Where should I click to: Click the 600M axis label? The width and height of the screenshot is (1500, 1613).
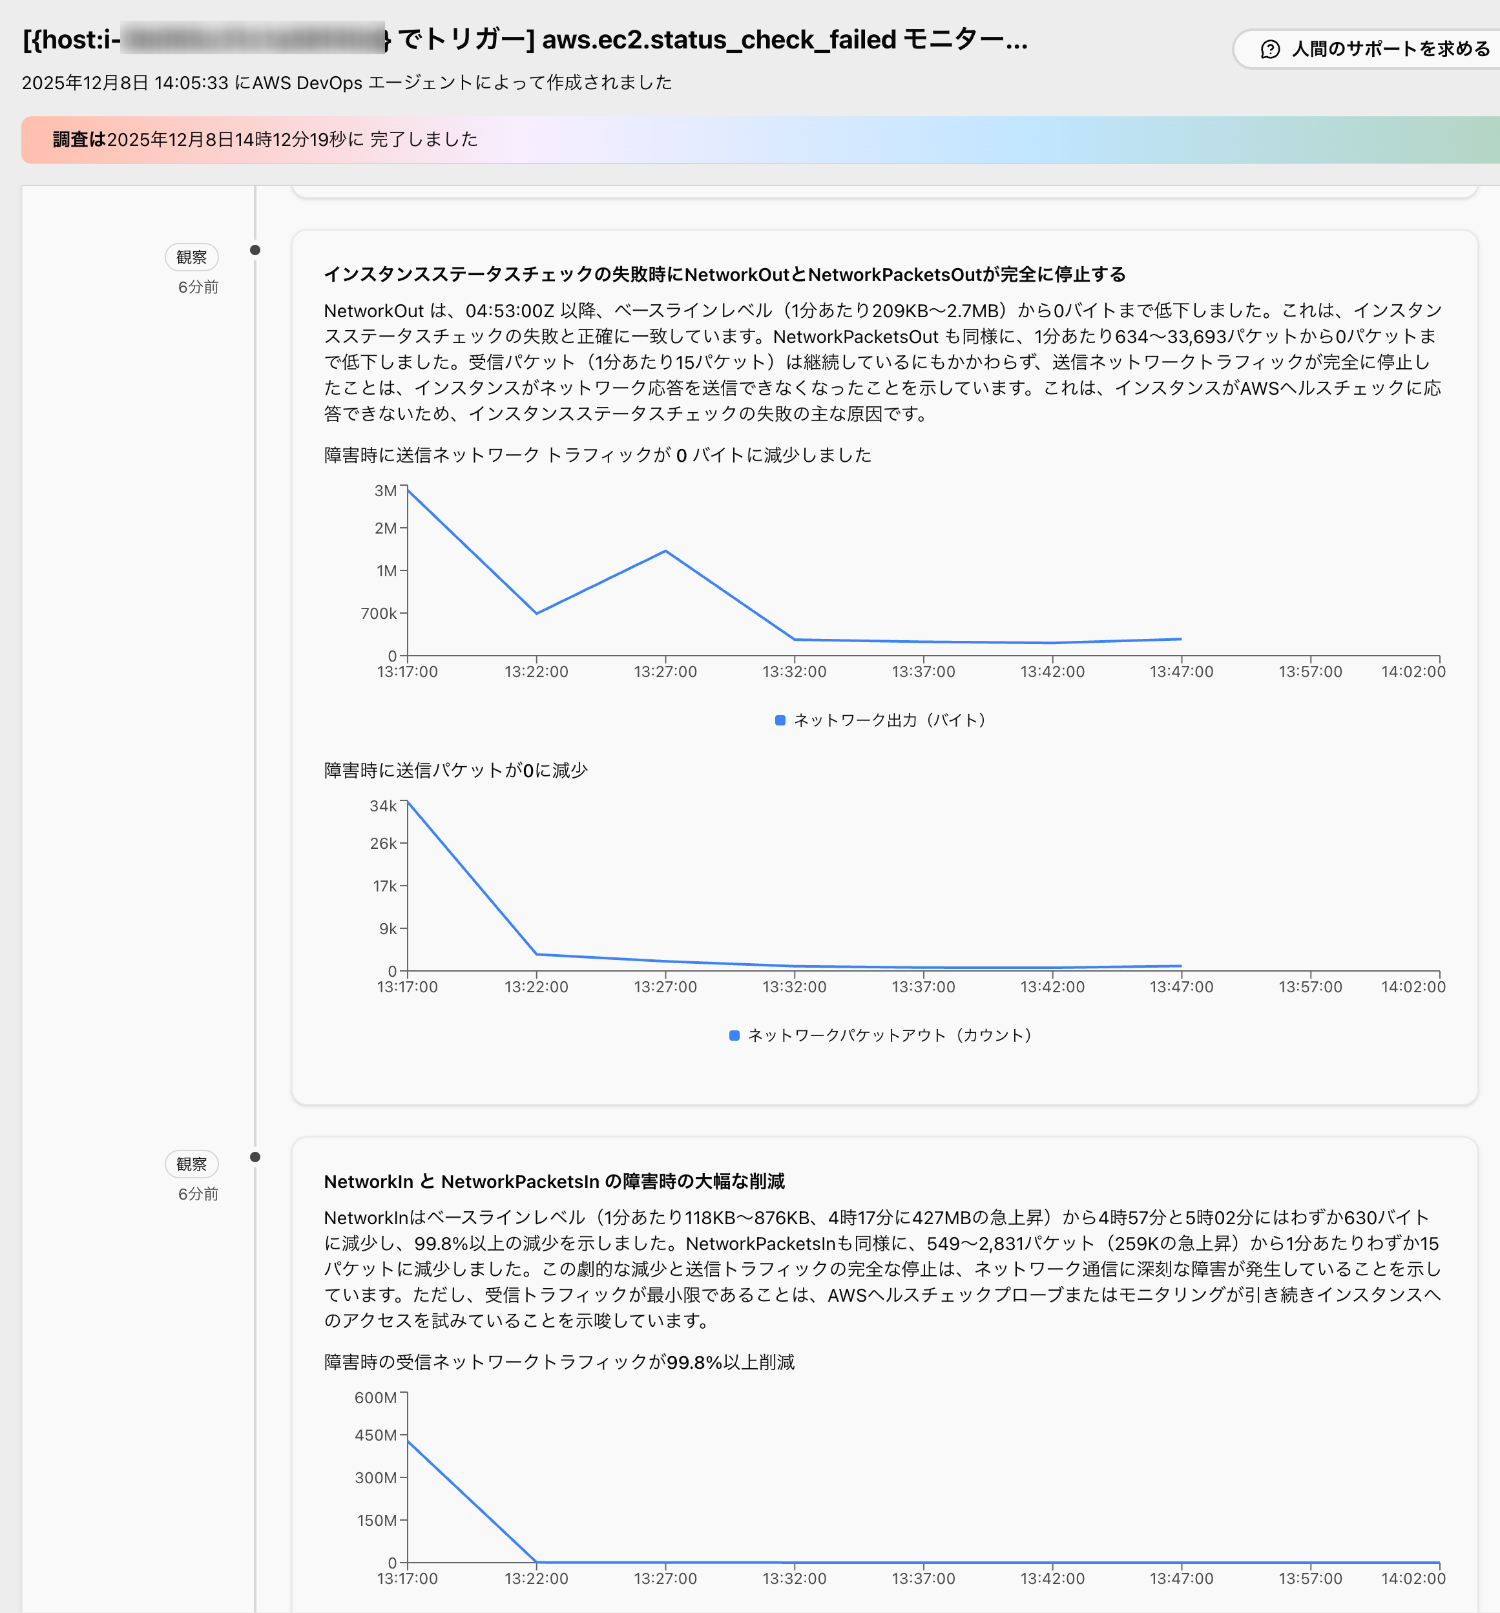point(376,1398)
